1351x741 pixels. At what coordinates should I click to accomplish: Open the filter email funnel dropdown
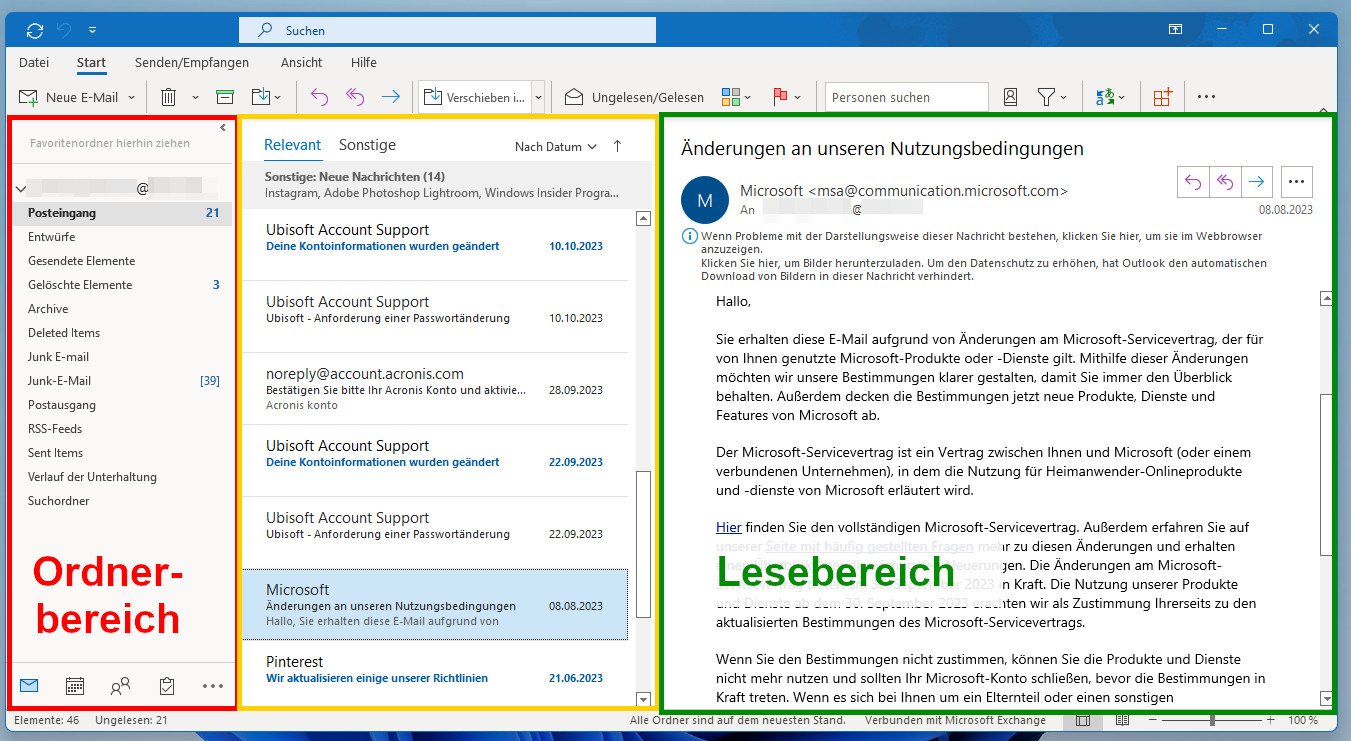pyautogui.click(x=1052, y=97)
